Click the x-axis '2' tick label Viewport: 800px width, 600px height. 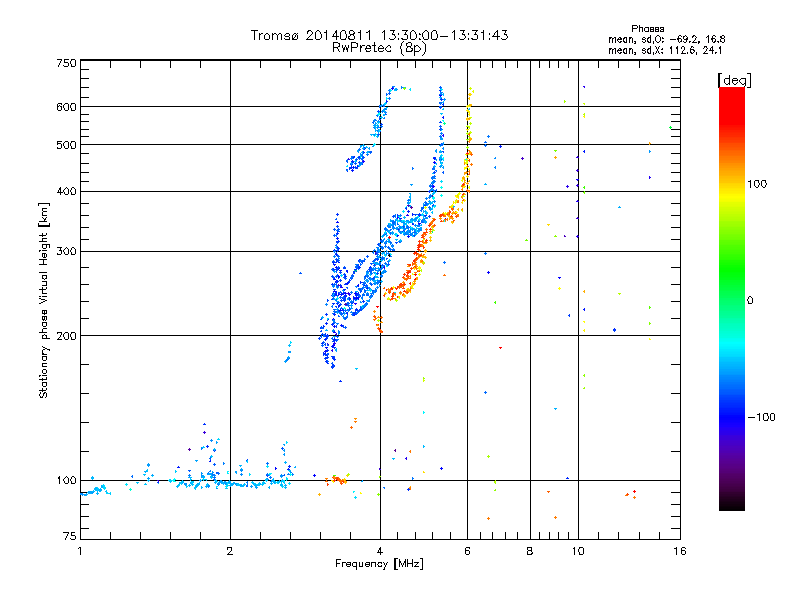point(230,551)
